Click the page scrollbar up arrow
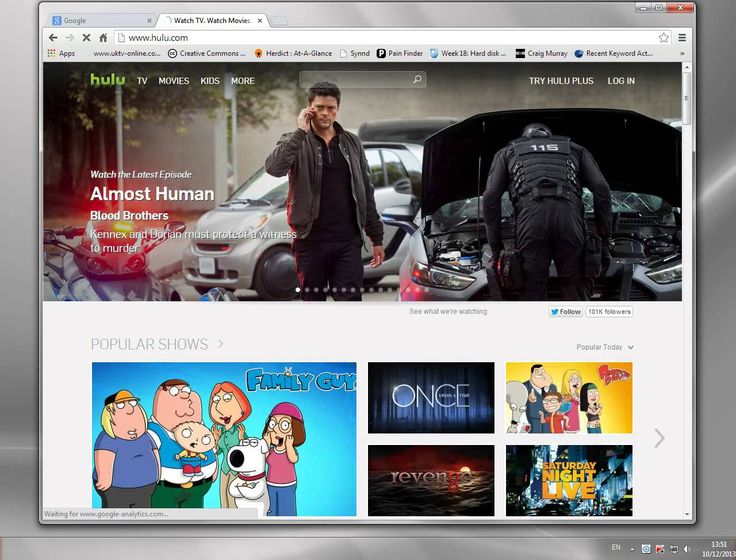Image resolution: width=736 pixels, height=560 pixels. pos(687,67)
